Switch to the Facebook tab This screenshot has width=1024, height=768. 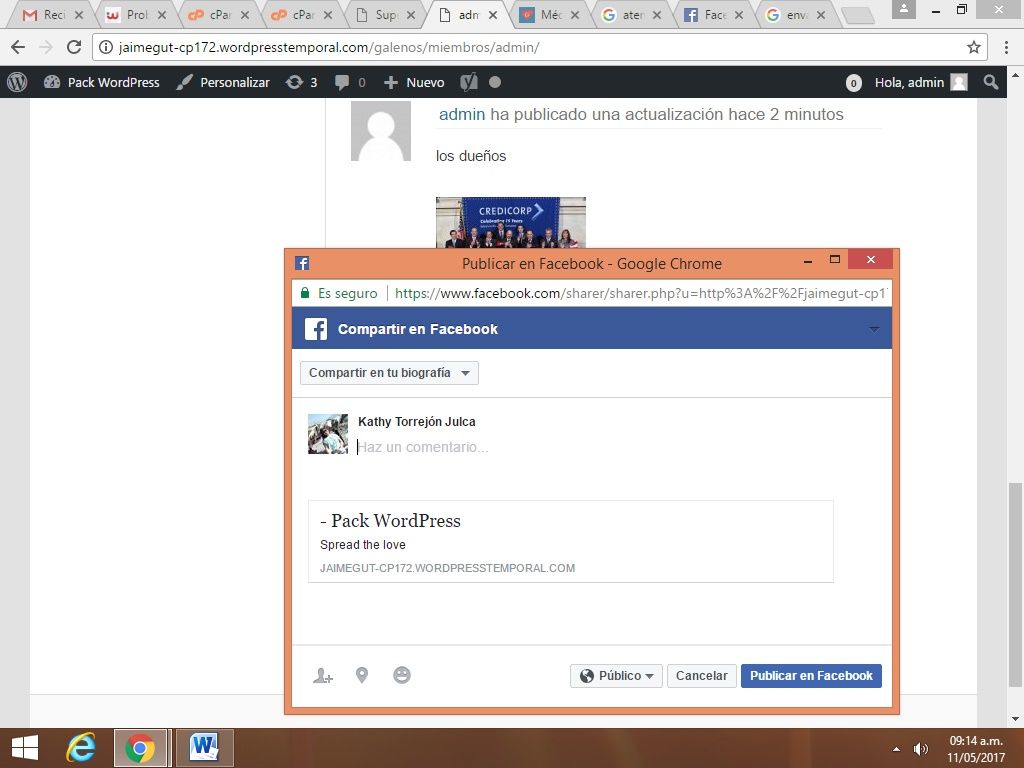pos(713,14)
